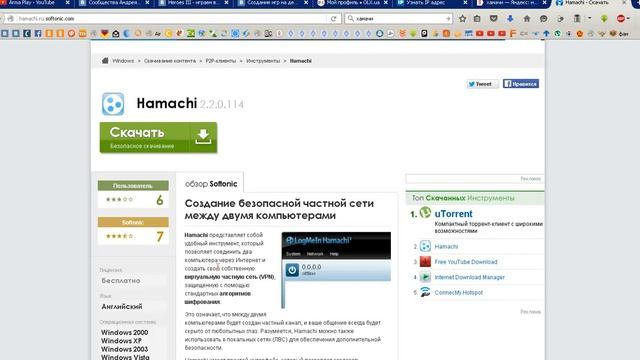Close the 'Anna Play - YouTube' tab
The width and height of the screenshot is (640, 360).
pyautogui.click(x=67, y=3)
